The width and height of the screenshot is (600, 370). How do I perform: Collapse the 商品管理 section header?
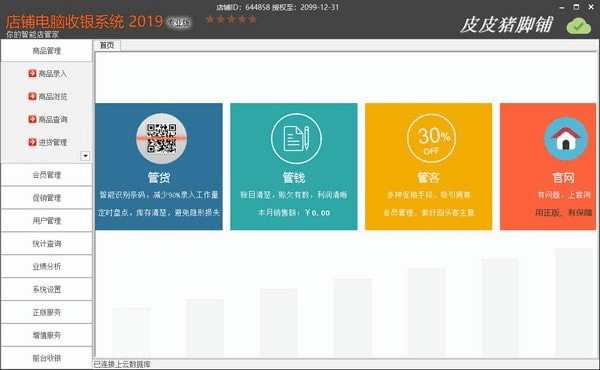pos(46,51)
